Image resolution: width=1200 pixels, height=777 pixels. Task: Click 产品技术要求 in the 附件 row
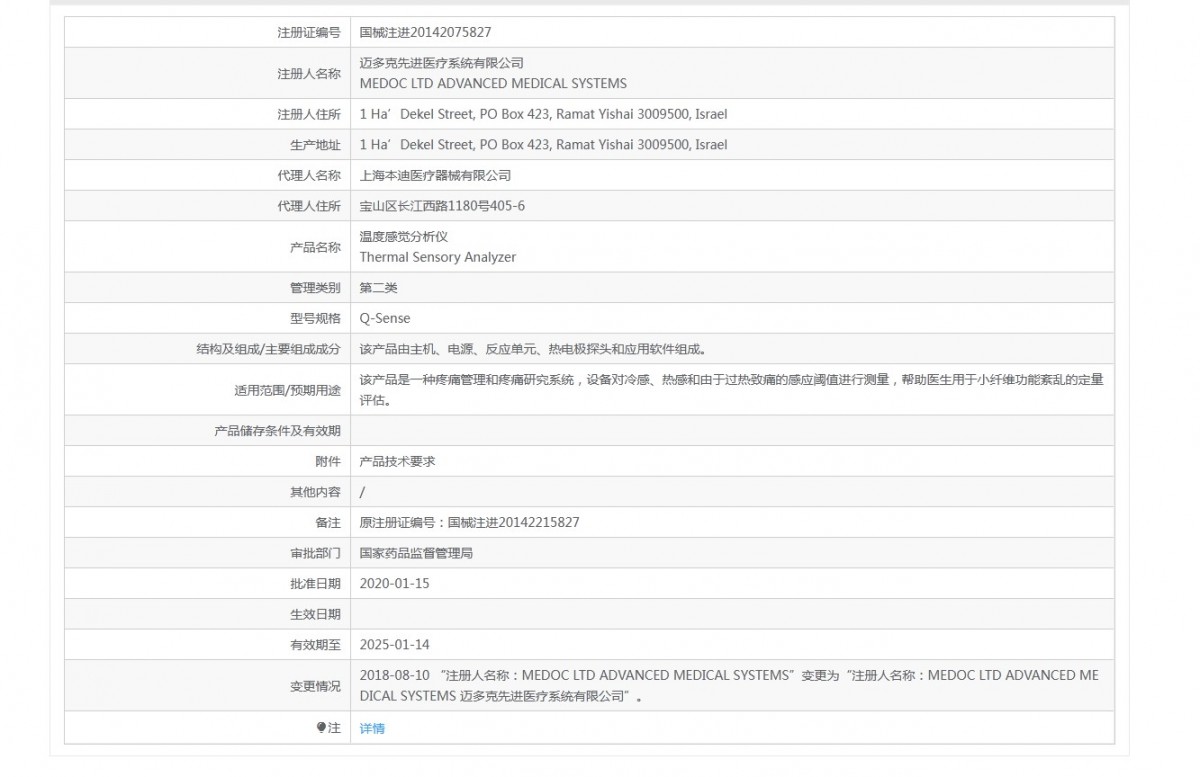[397, 461]
